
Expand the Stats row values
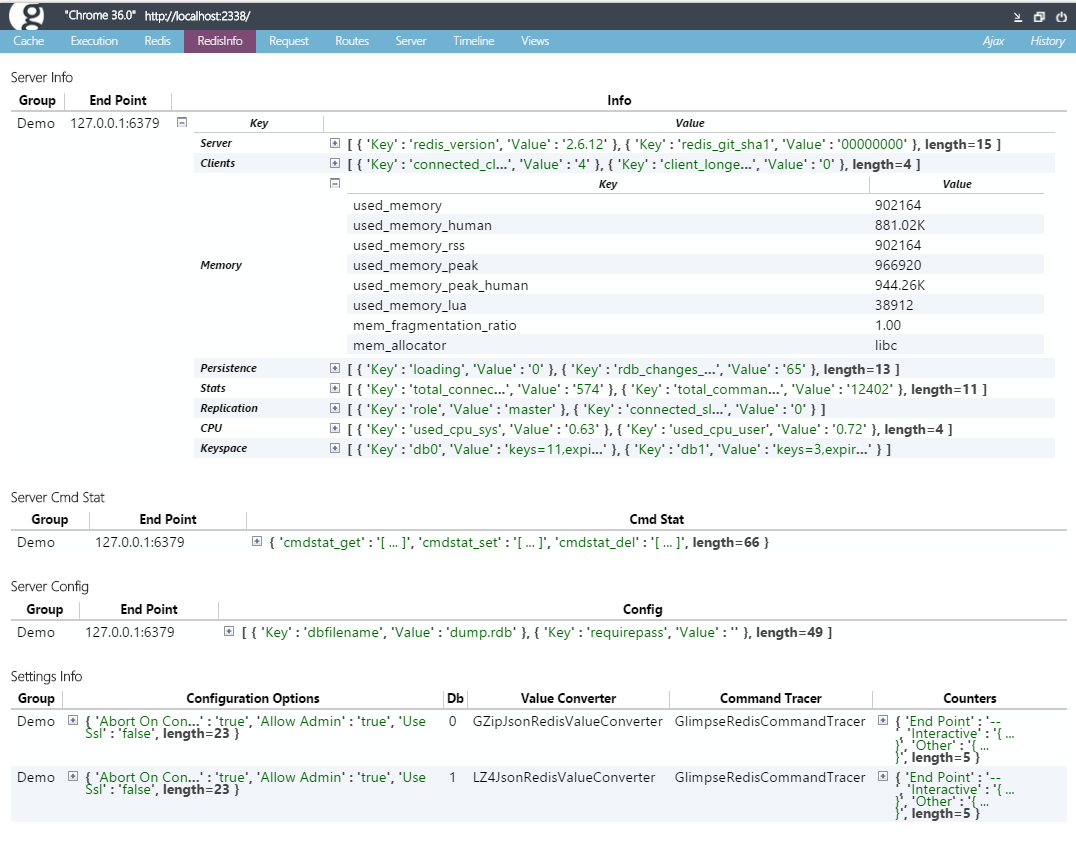coord(335,388)
